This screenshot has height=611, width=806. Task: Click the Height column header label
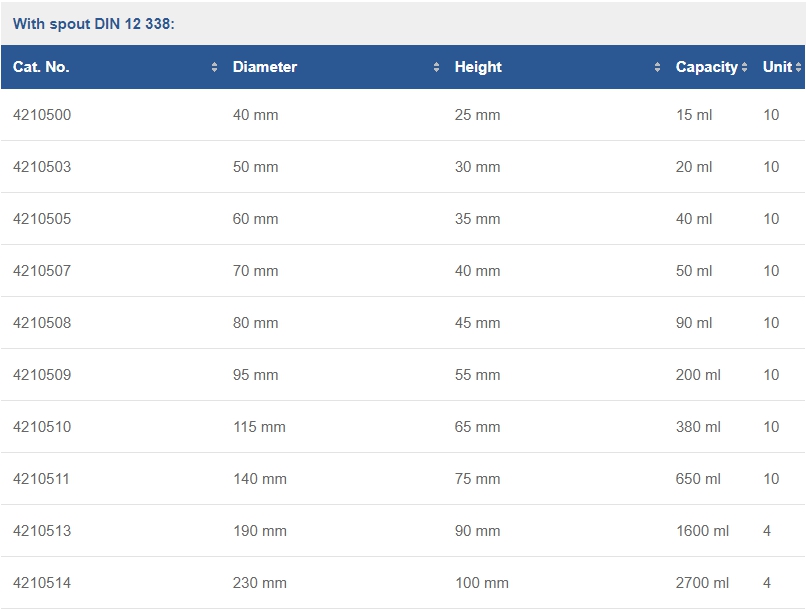(x=478, y=67)
